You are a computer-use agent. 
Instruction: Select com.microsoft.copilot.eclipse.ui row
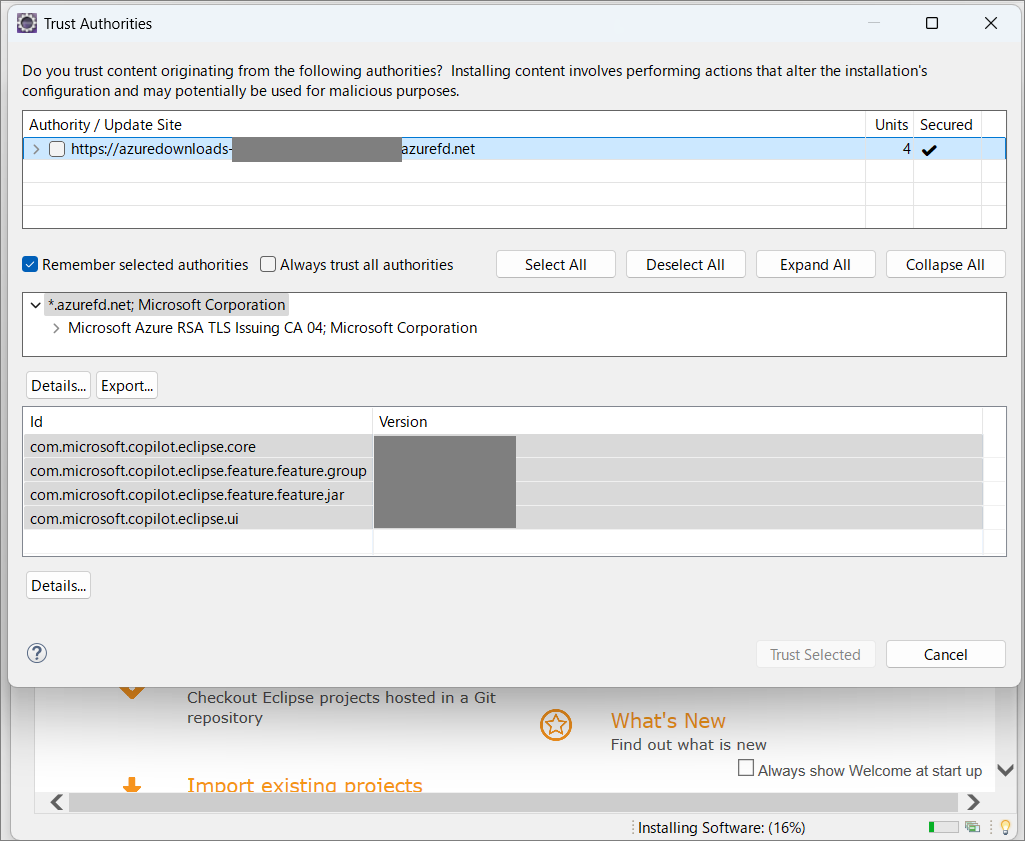(503, 519)
